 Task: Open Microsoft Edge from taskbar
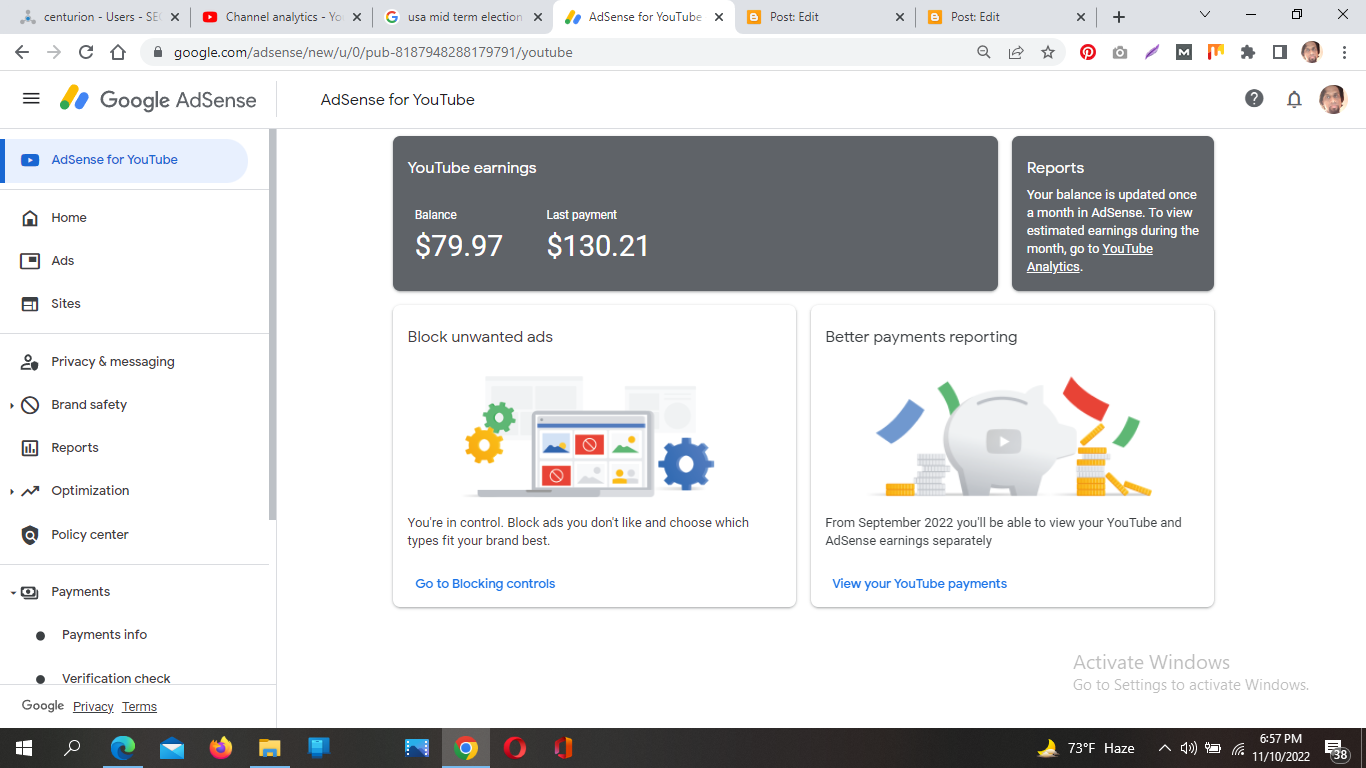122,748
